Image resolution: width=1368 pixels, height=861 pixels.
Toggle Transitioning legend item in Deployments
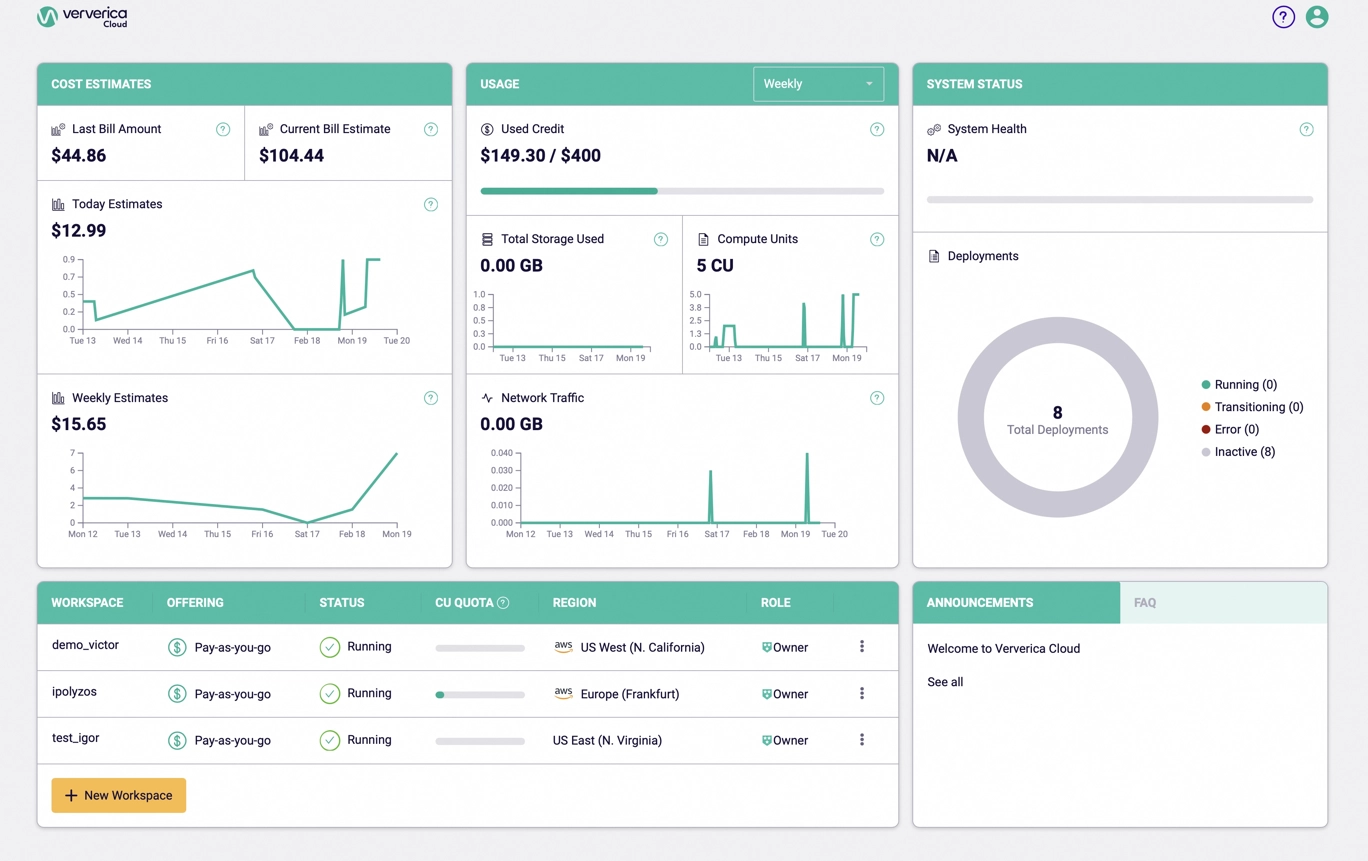tap(1252, 407)
